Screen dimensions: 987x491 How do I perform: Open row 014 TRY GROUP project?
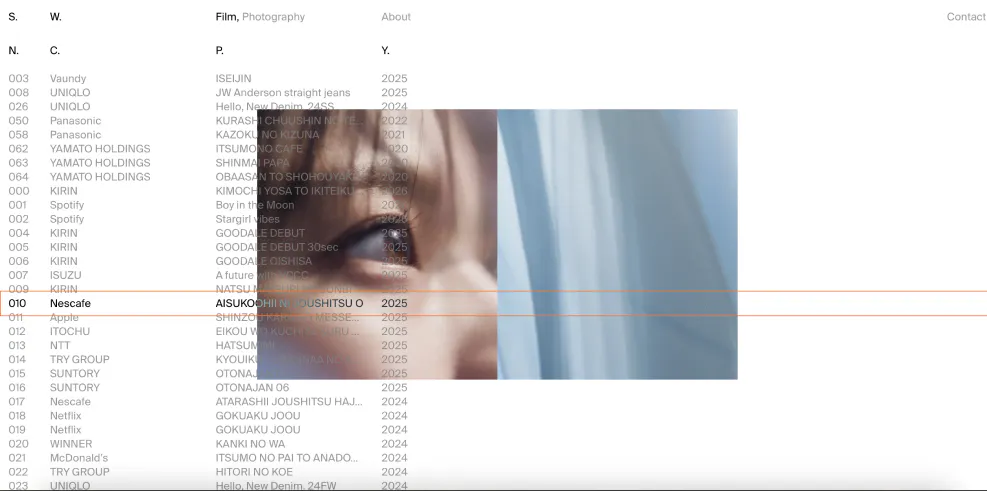208,359
